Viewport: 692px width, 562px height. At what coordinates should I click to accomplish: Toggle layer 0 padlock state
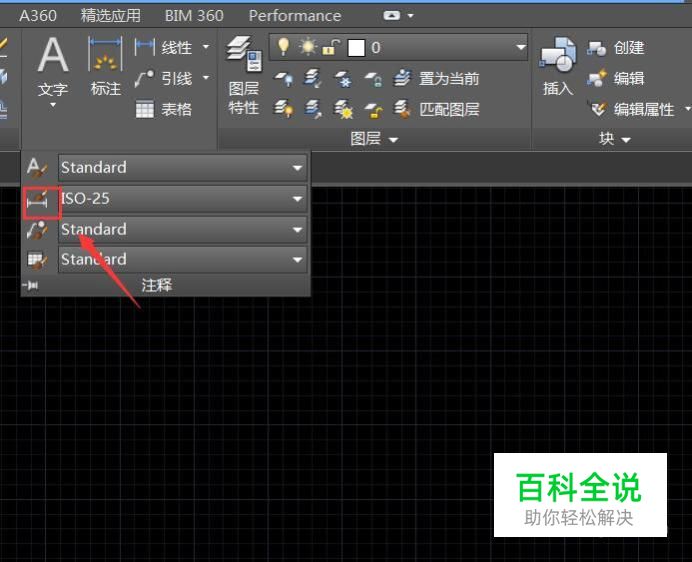(x=331, y=47)
